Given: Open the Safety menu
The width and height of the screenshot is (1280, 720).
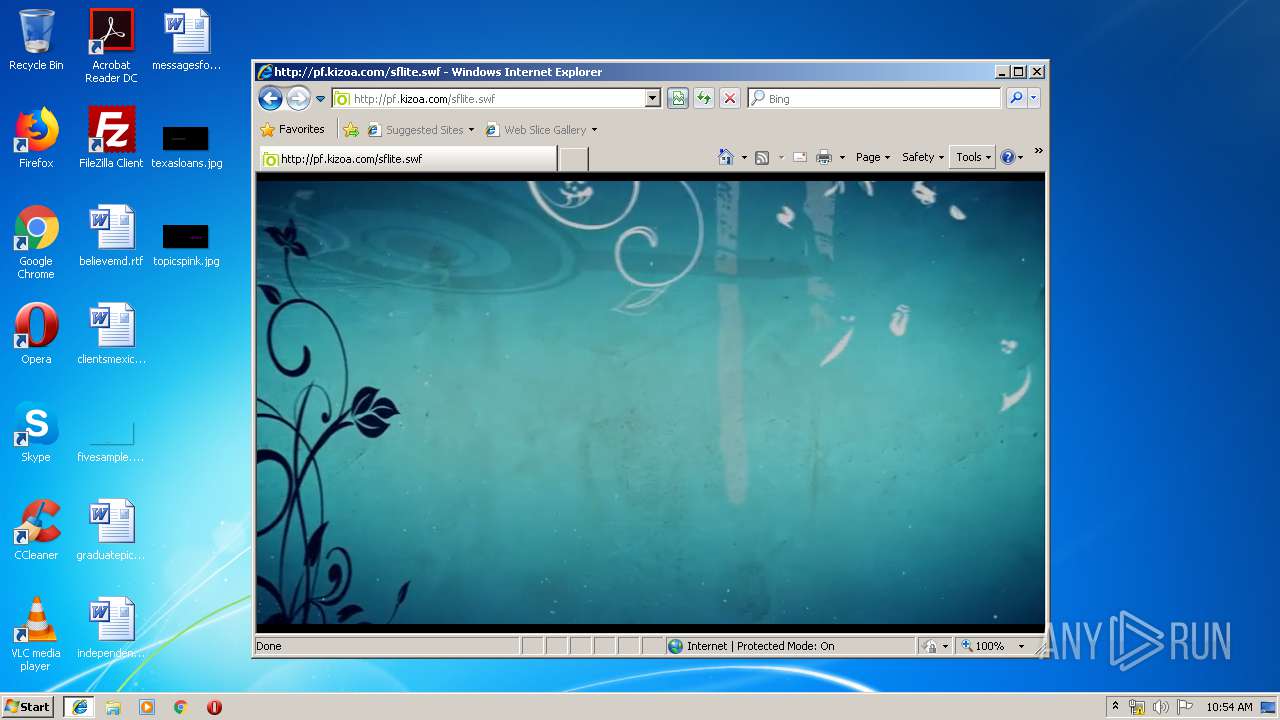Looking at the screenshot, I should point(922,157).
